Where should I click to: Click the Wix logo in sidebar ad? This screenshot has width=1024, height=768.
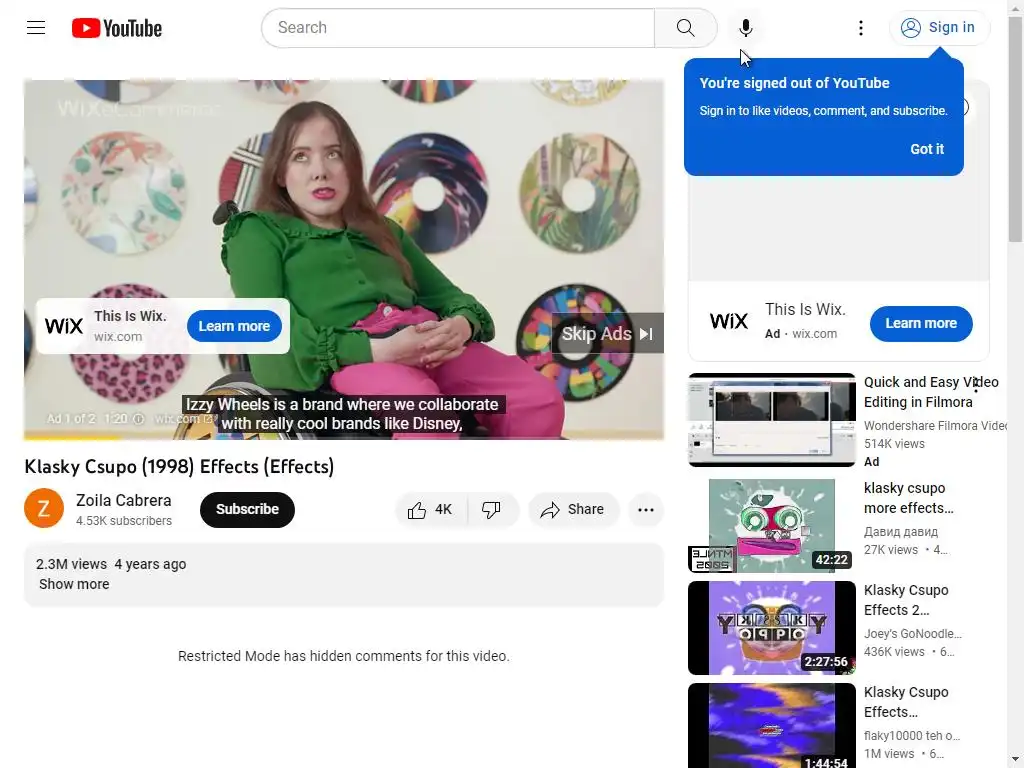(728, 321)
